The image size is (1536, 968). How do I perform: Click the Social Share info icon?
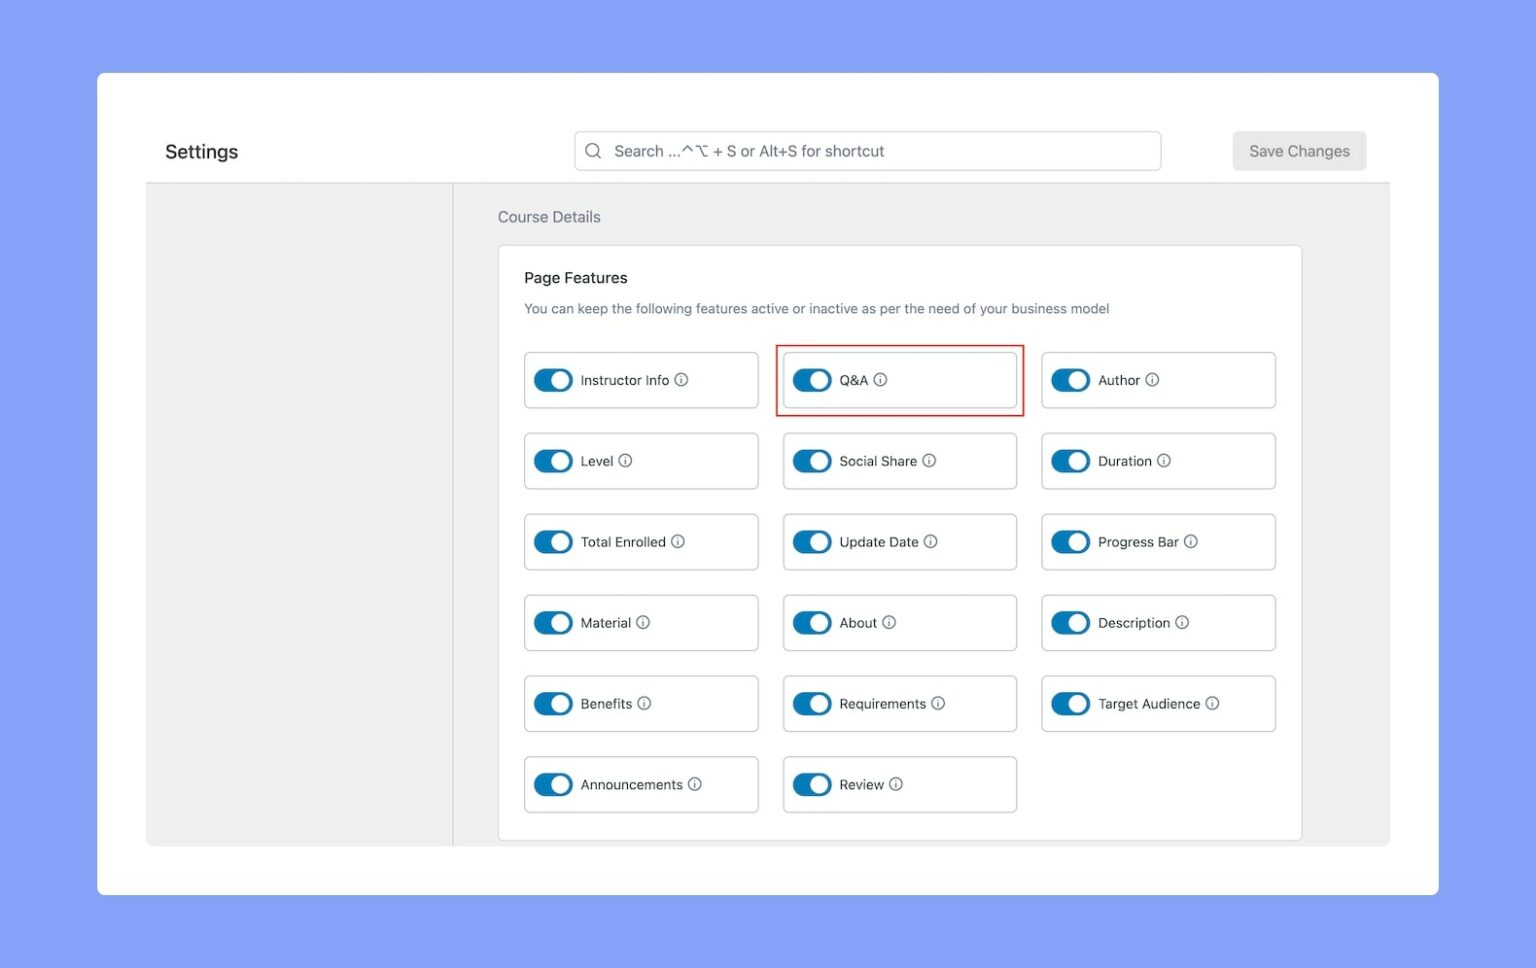pyautogui.click(x=929, y=461)
